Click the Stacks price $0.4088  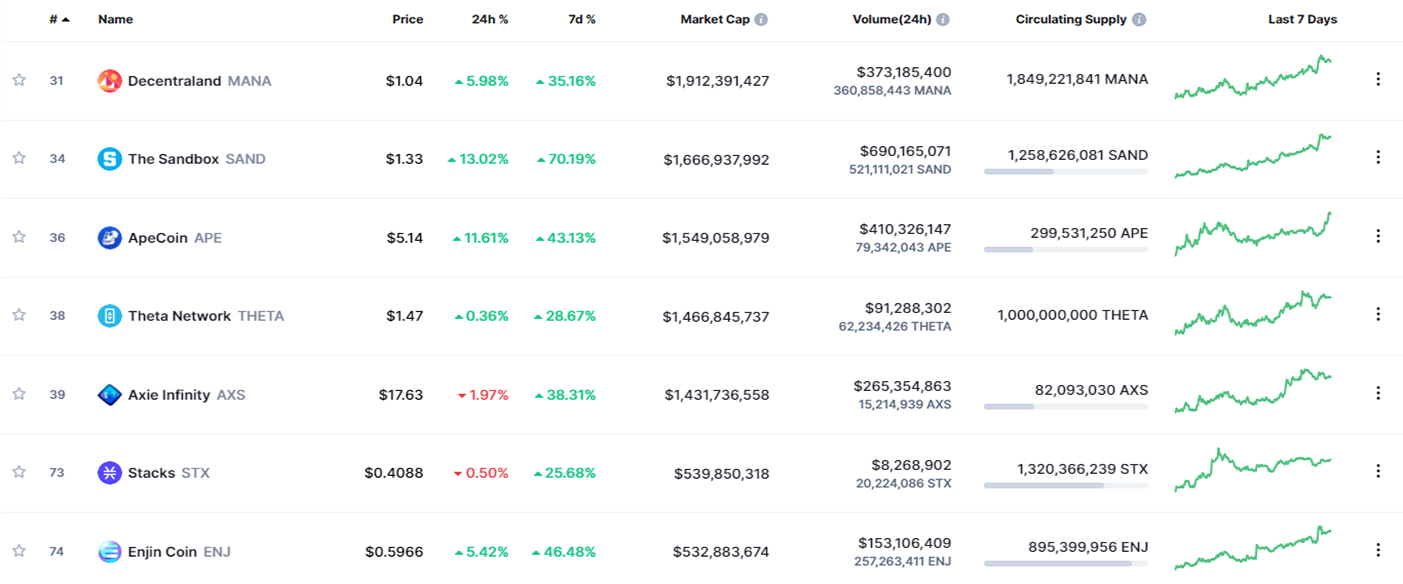[394, 473]
